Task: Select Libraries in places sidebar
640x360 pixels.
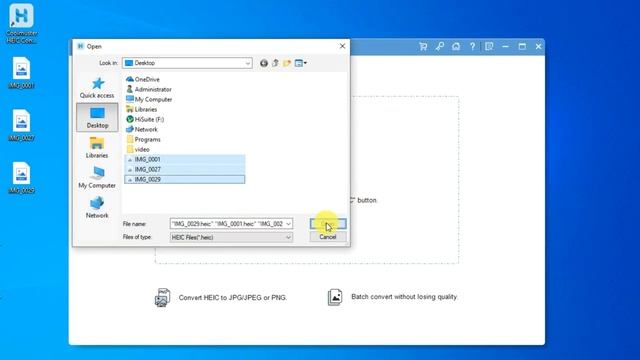Action: (97, 148)
